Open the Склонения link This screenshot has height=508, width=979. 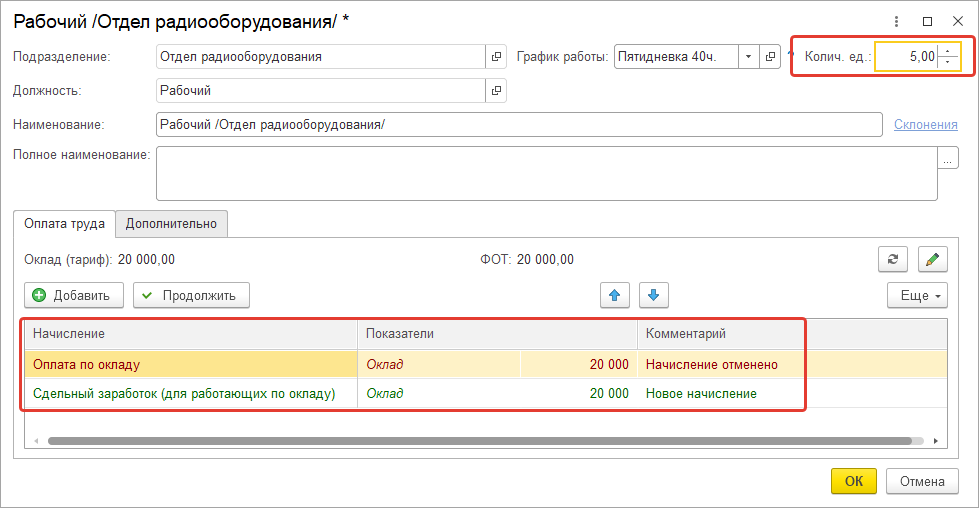[925, 124]
